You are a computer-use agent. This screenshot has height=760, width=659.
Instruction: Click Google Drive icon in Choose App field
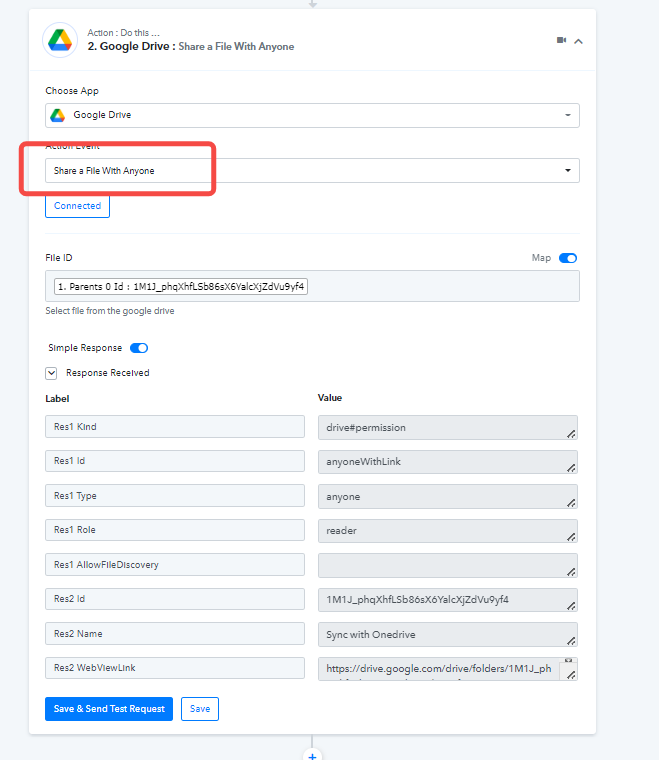coord(58,115)
